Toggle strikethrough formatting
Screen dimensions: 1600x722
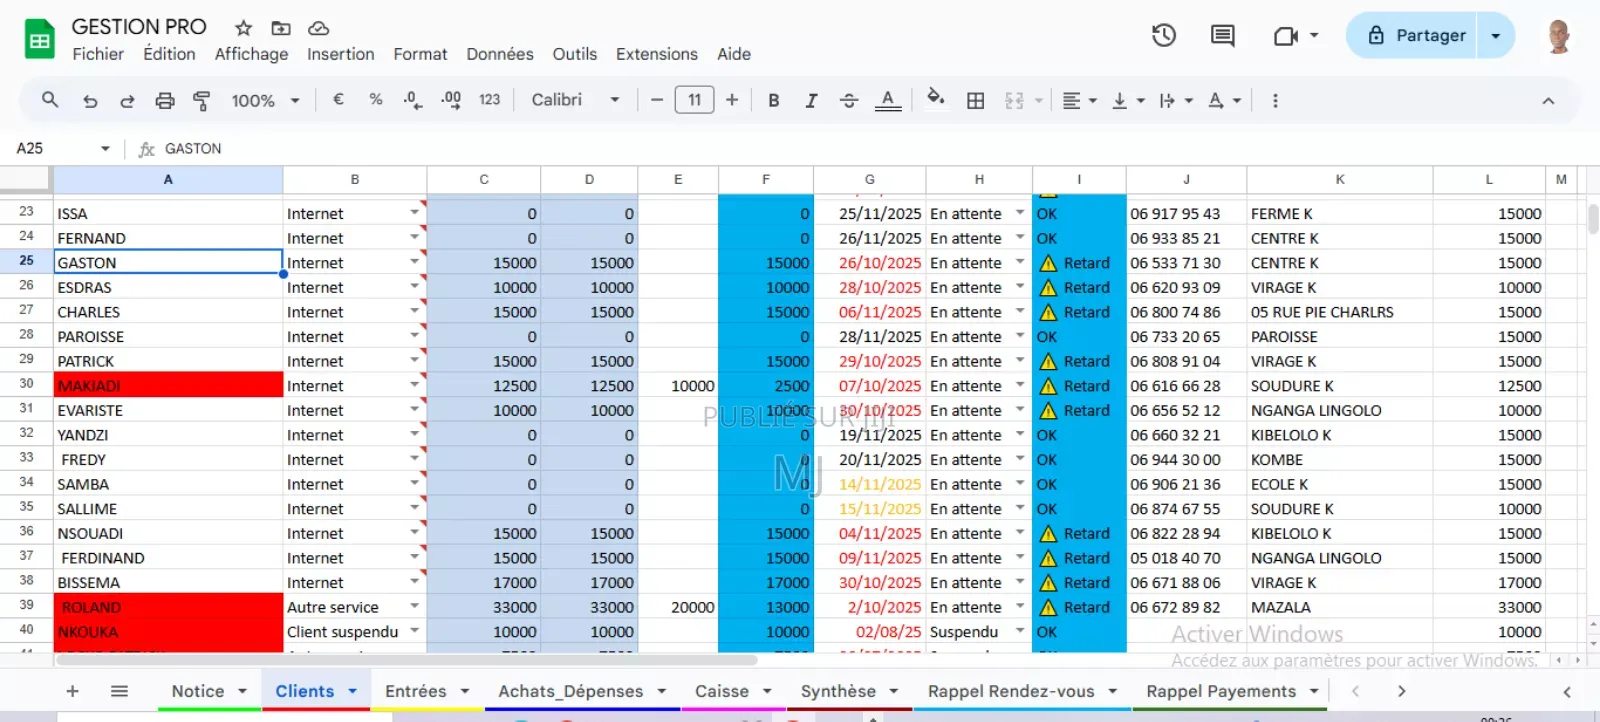click(x=849, y=100)
